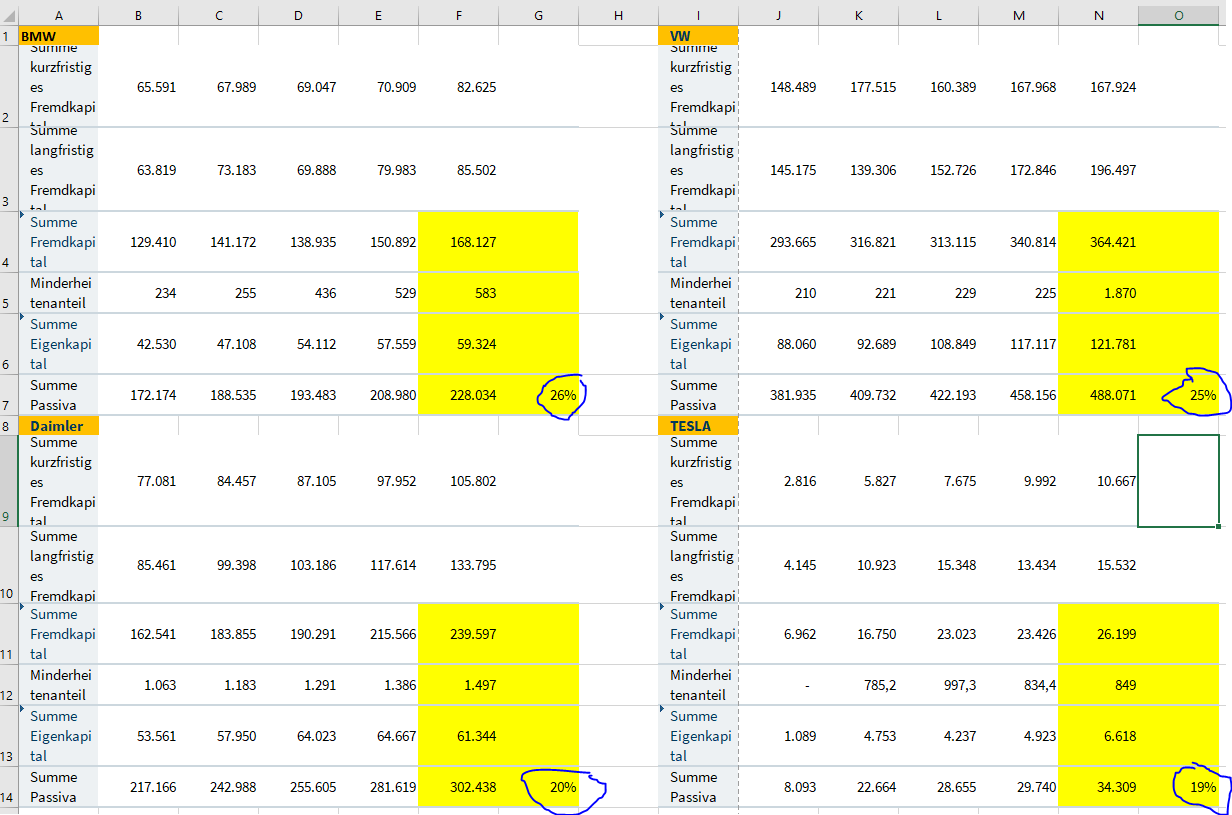Select TESLA Summe Fremdkapital label cell
The height and width of the screenshot is (815, 1232).
coord(698,634)
